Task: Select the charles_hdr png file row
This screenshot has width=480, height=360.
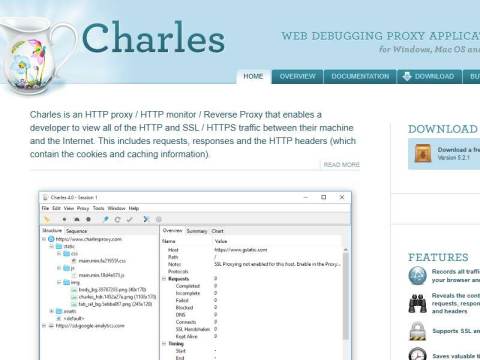Action: point(114,297)
